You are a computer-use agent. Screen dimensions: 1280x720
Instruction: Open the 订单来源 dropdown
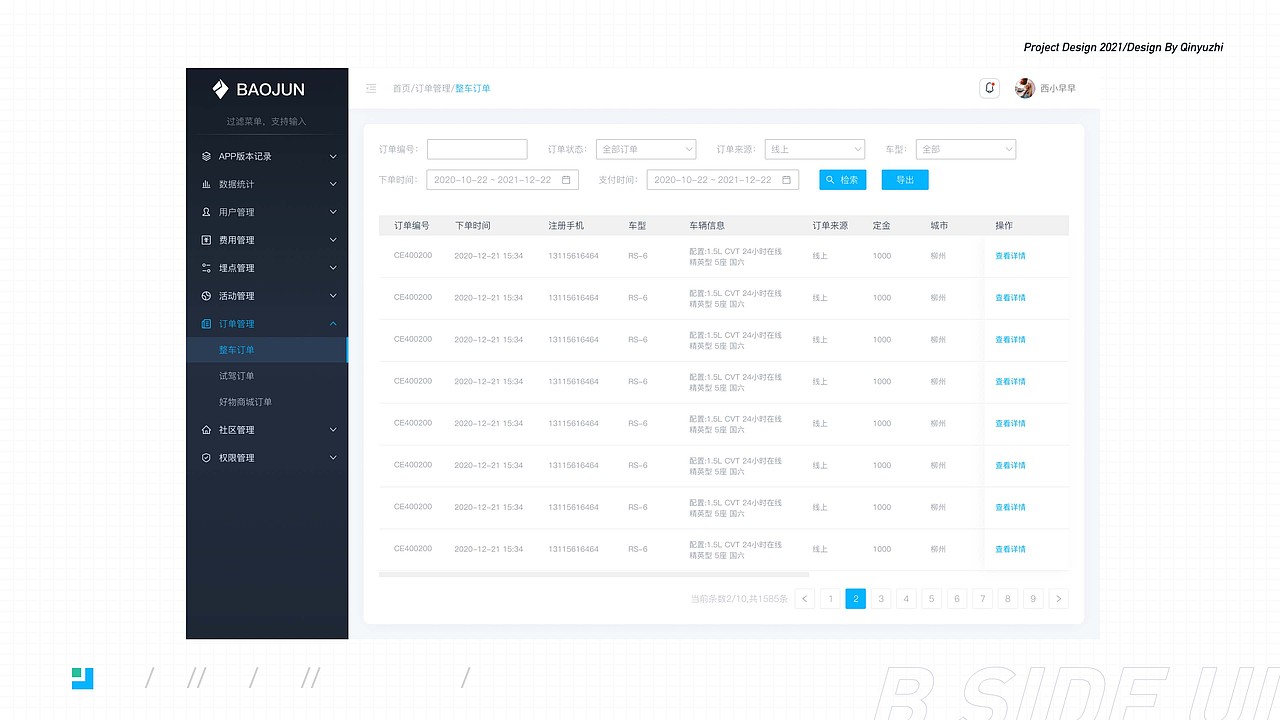[x=815, y=149]
